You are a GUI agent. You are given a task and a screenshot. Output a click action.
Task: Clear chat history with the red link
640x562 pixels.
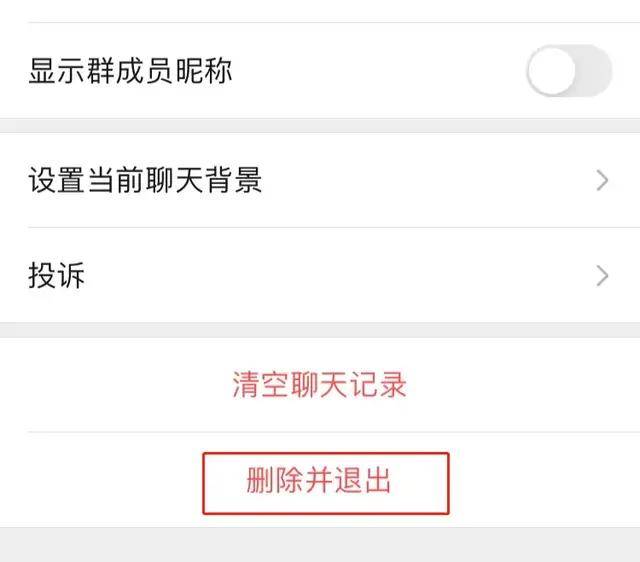[x=320, y=385]
